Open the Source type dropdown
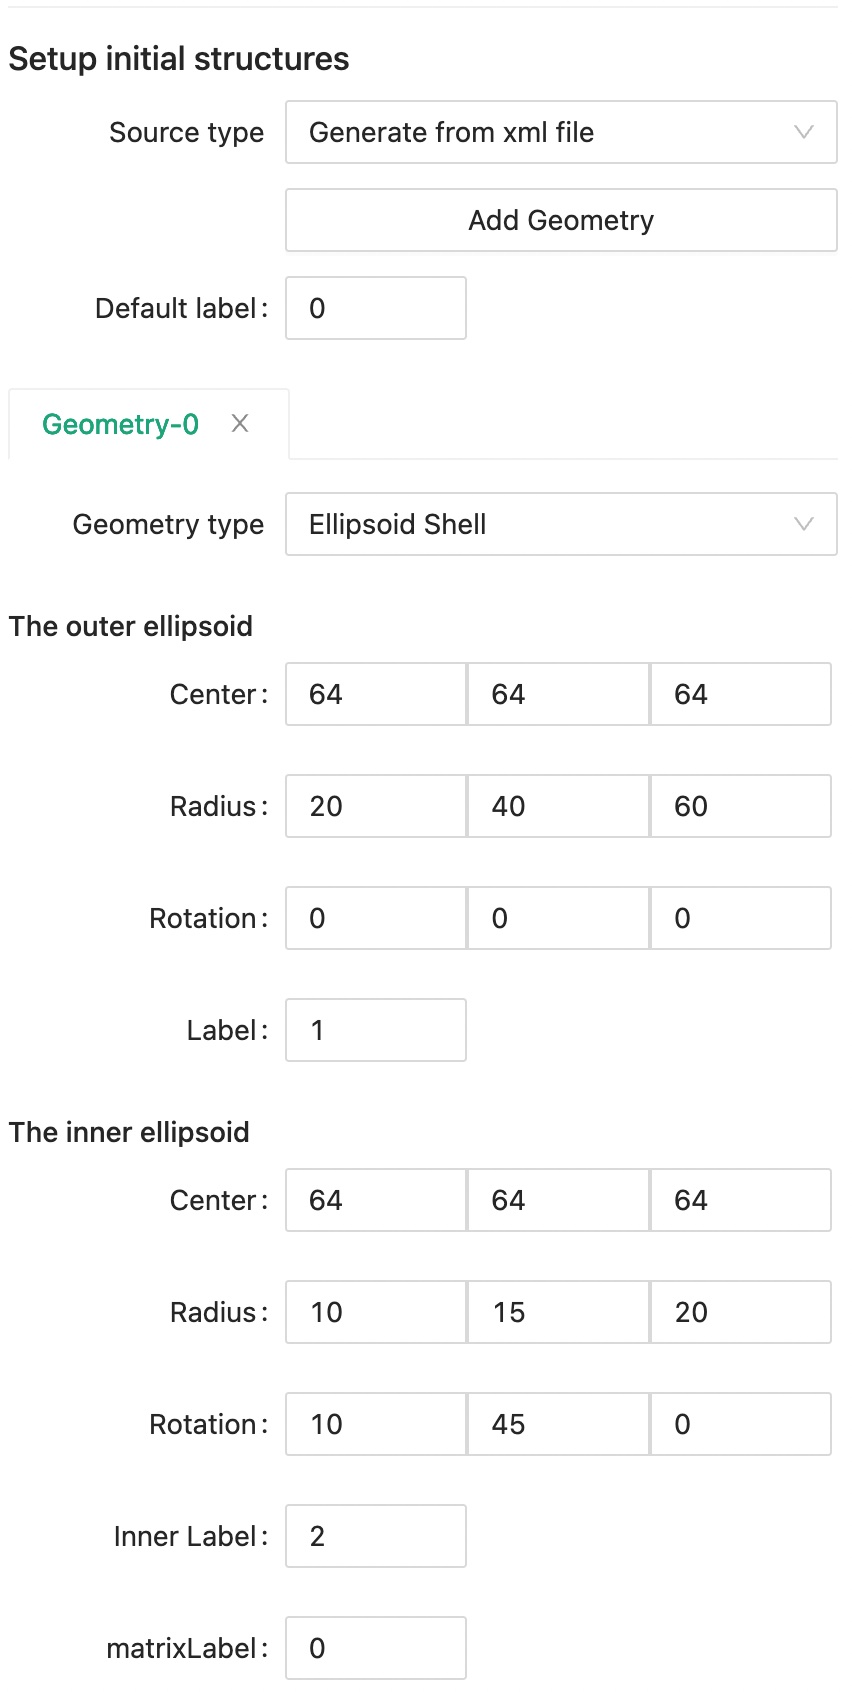This screenshot has width=852, height=1692. (x=560, y=132)
